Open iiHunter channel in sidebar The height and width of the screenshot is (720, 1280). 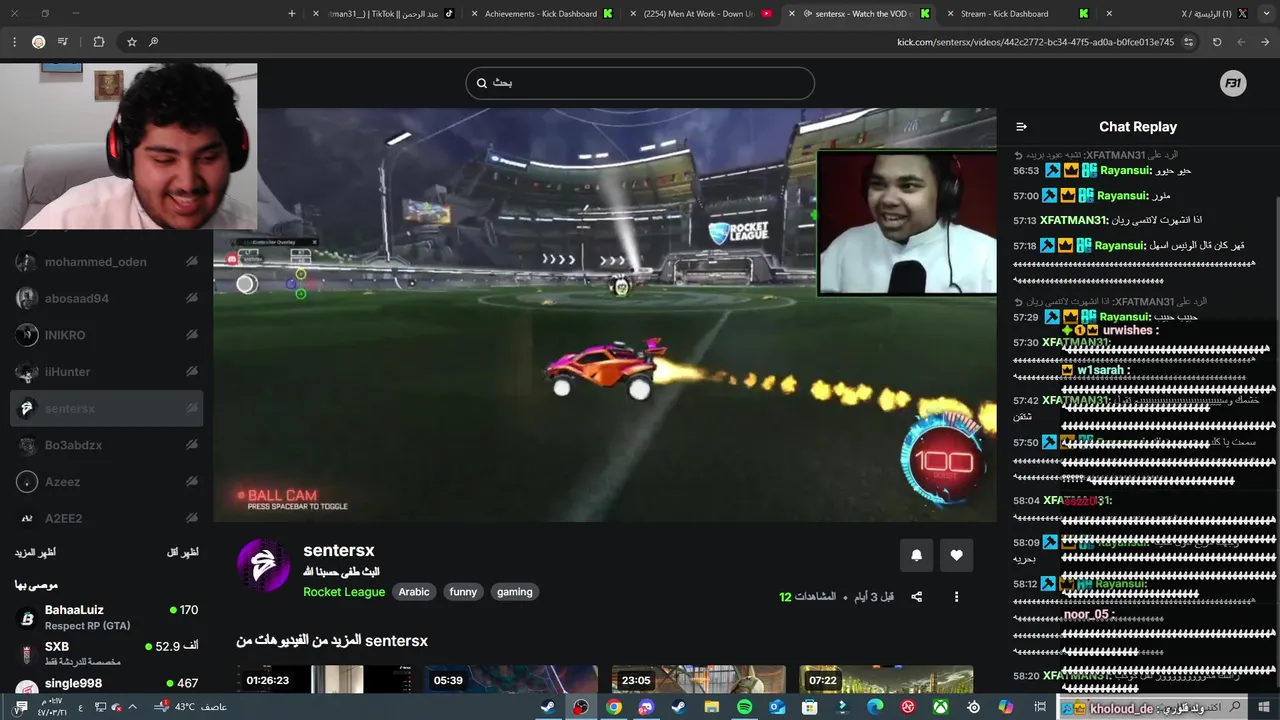pyautogui.click(x=106, y=372)
